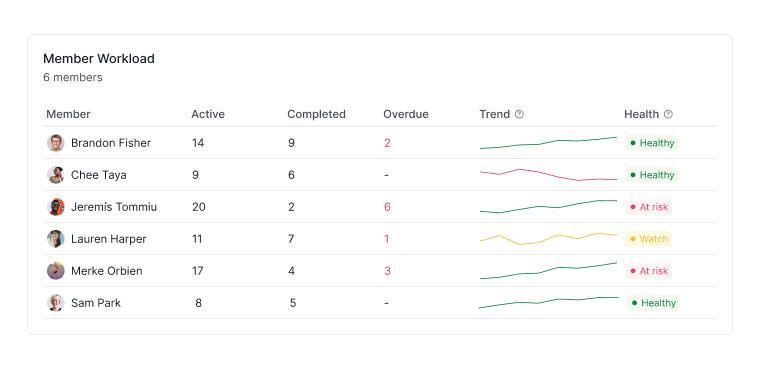Click Sam Park's Healthy badge
760x369 pixels.
pyautogui.click(x=653, y=303)
